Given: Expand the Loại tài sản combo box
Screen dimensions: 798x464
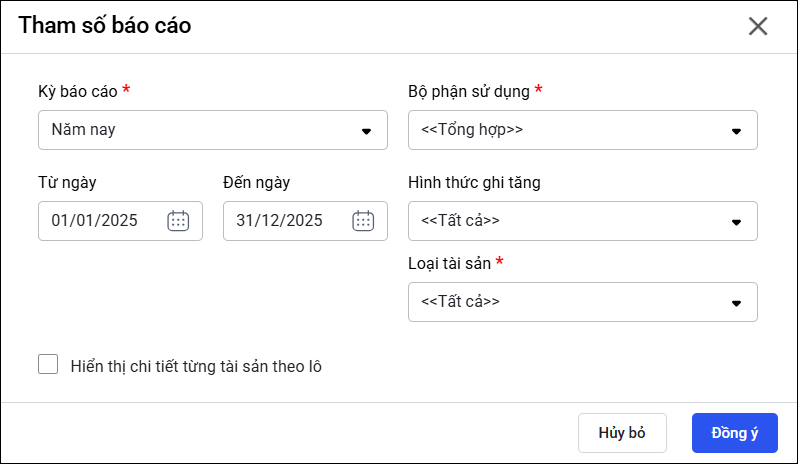Looking at the screenshot, I should coord(570,302).
